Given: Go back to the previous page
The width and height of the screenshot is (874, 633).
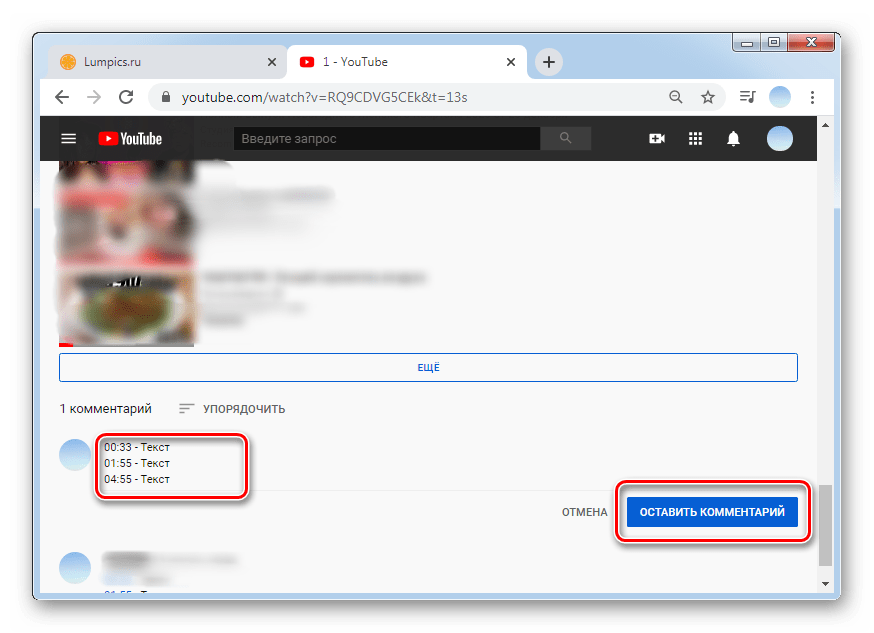Looking at the screenshot, I should (x=62, y=97).
